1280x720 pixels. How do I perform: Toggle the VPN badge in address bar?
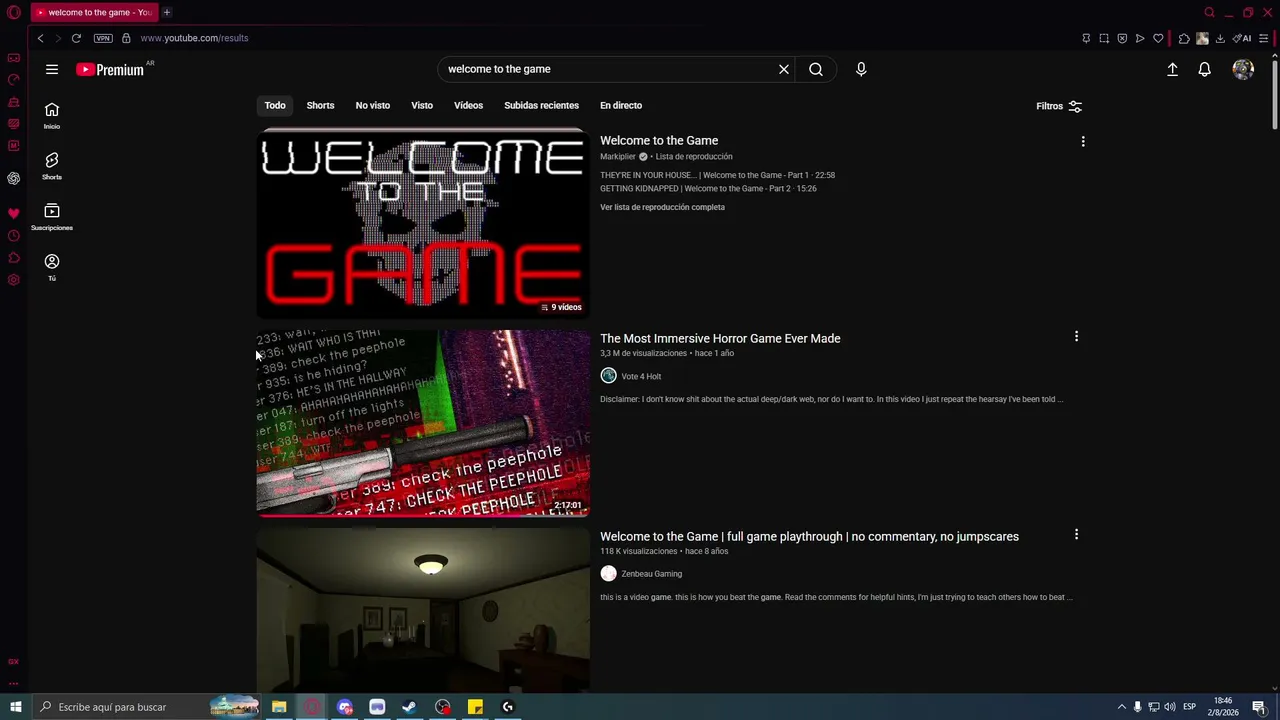tap(103, 38)
